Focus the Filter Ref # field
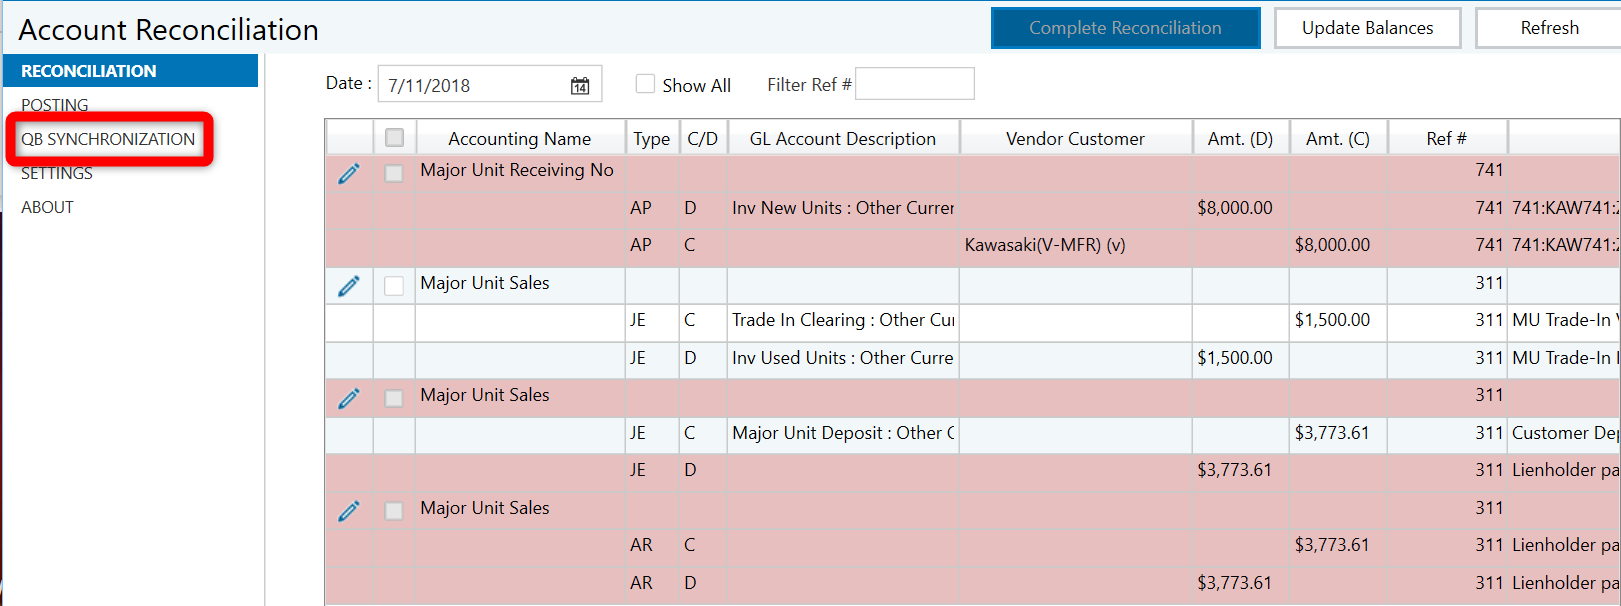 tap(915, 84)
